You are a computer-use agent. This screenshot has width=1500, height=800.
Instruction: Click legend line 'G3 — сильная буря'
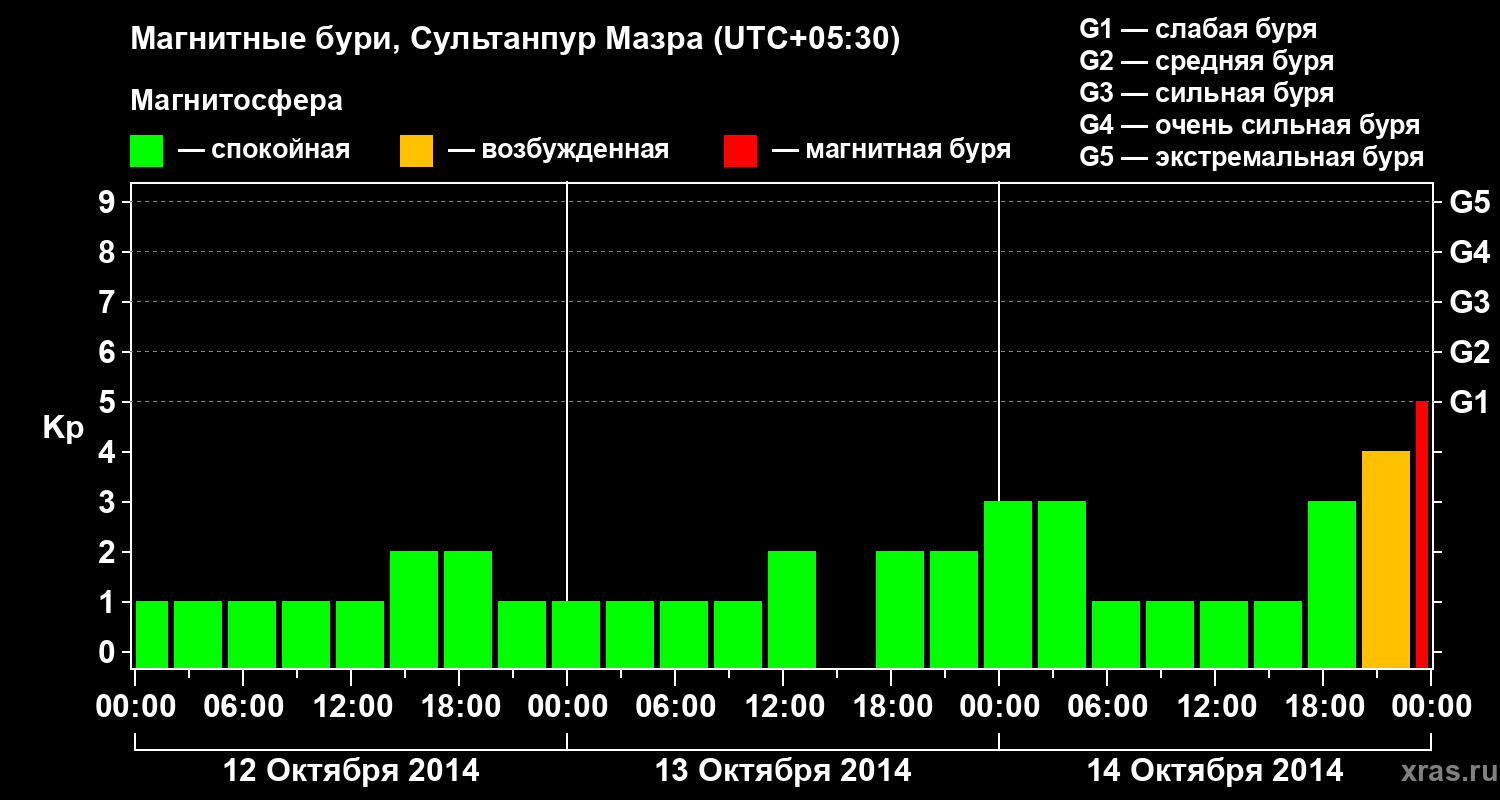(1207, 93)
